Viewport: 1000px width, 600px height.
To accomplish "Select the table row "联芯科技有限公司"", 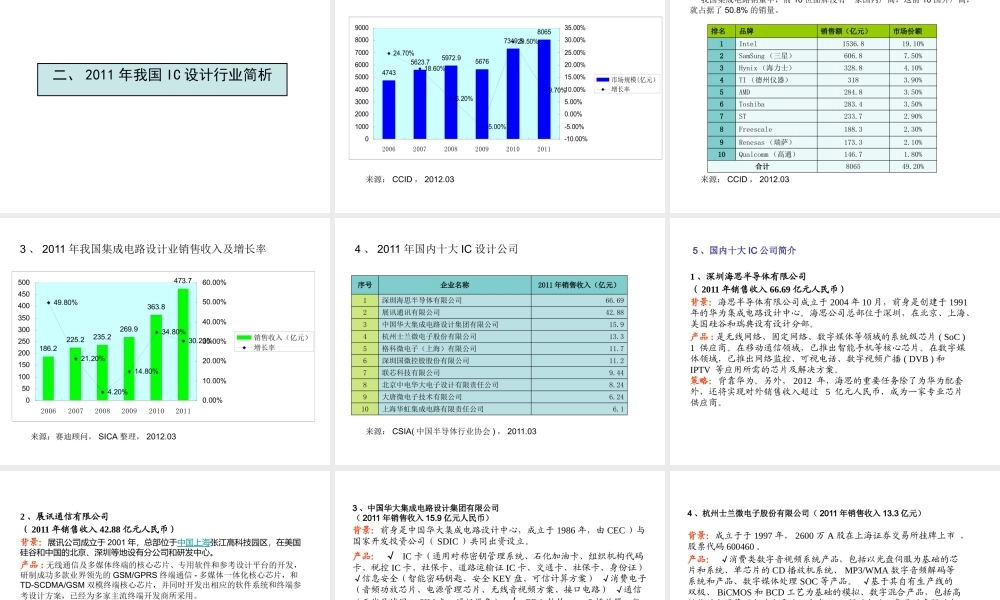I will click(x=490, y=373).
